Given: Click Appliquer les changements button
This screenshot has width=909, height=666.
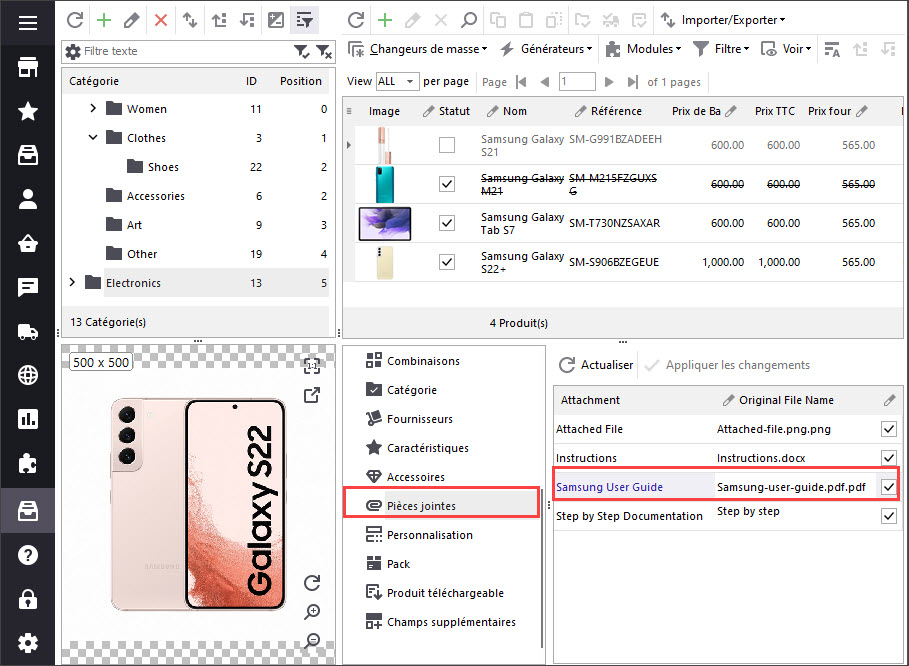Looking at the screenshot, I should click(728, 365).
